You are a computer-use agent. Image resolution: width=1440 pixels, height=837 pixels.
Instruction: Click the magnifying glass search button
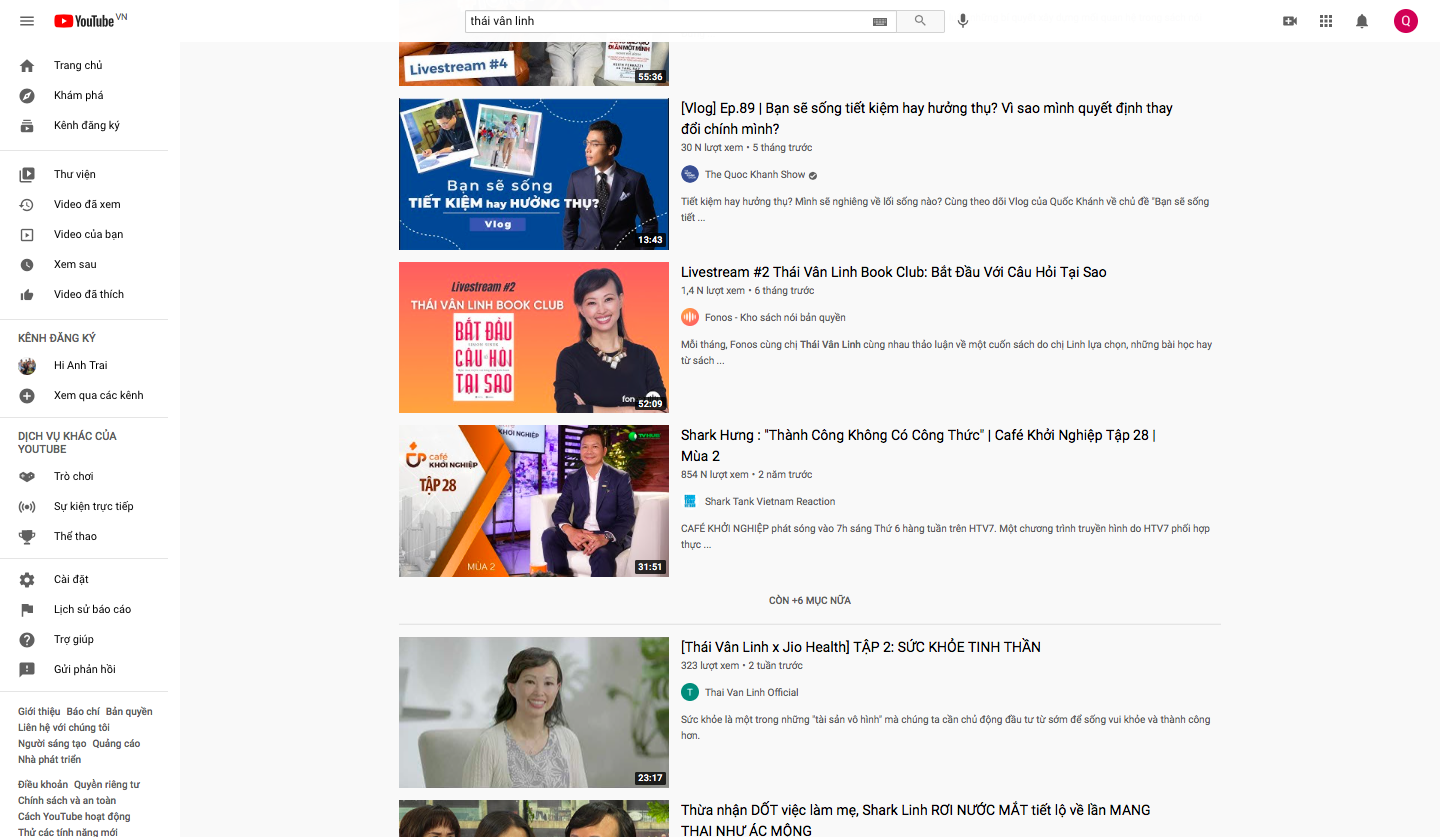coord(920,21)
